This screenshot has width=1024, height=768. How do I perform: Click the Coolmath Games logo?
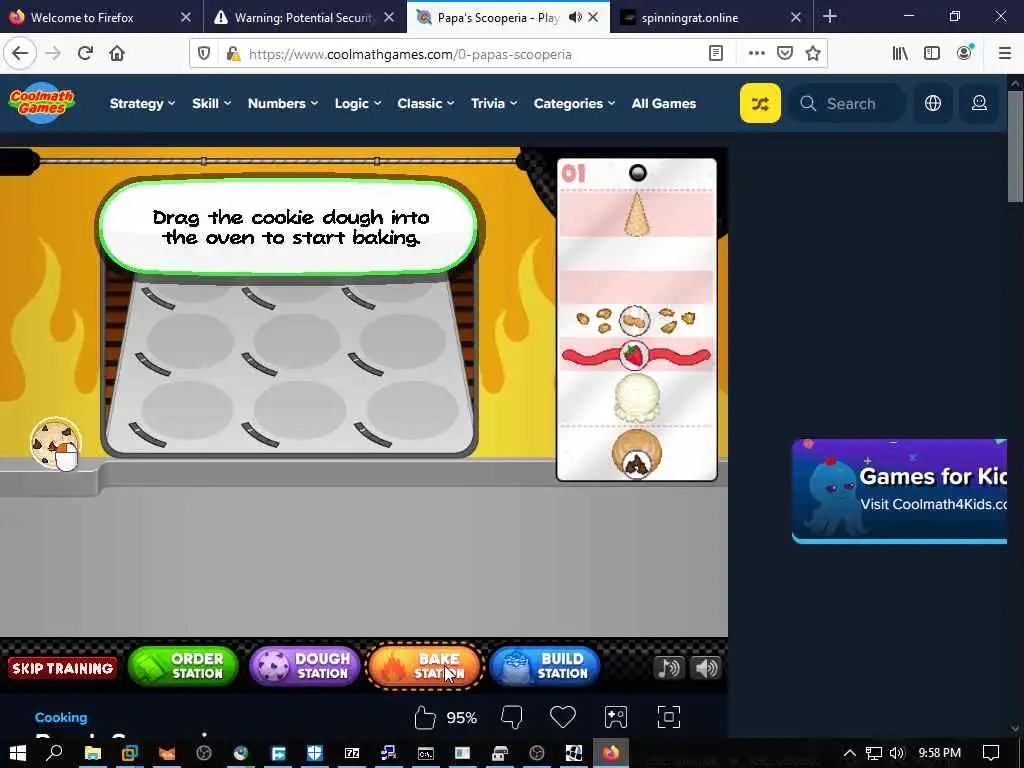click(x=42, y=103)
